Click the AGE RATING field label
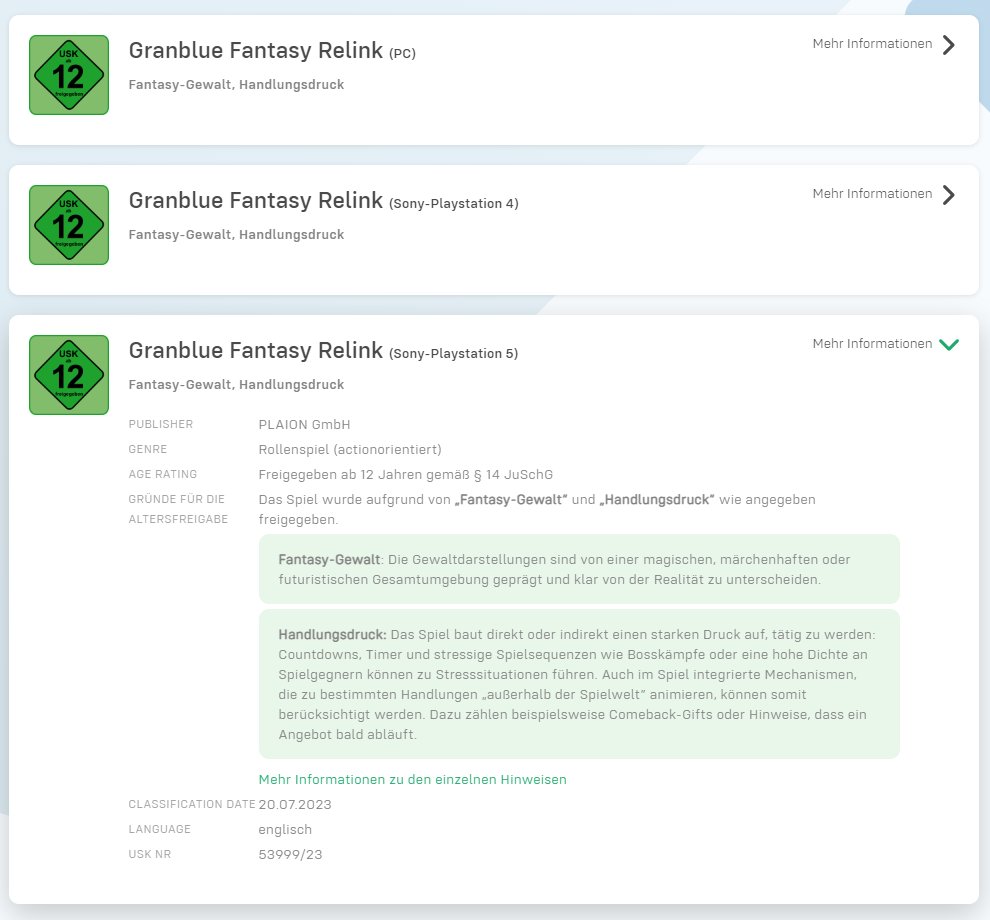 (163, 474)
